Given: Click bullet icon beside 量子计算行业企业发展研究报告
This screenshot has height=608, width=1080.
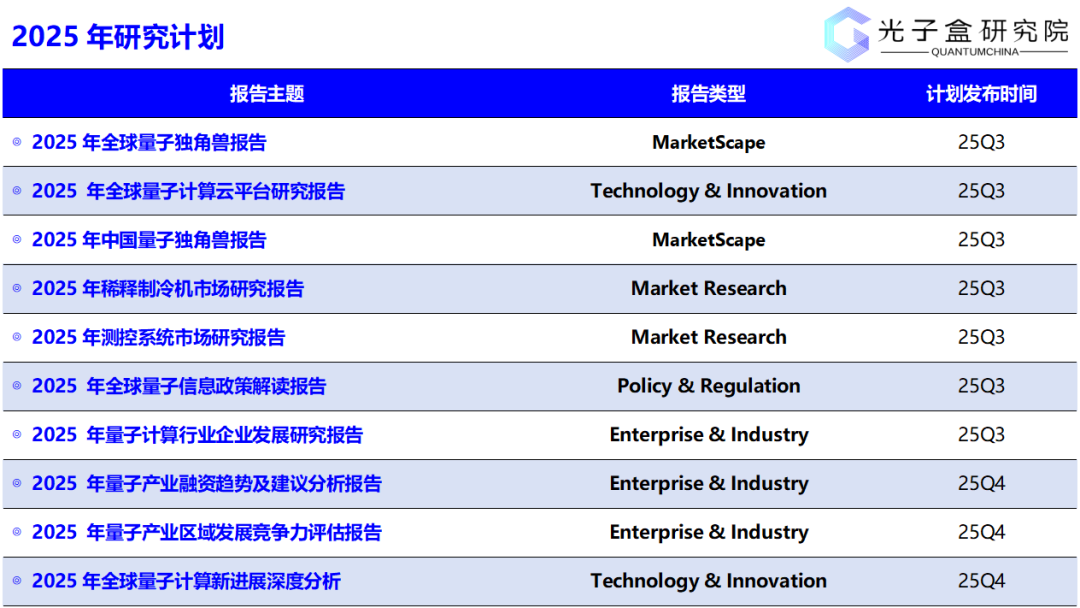Looking at the screenshot, I should tap(17, 434).
